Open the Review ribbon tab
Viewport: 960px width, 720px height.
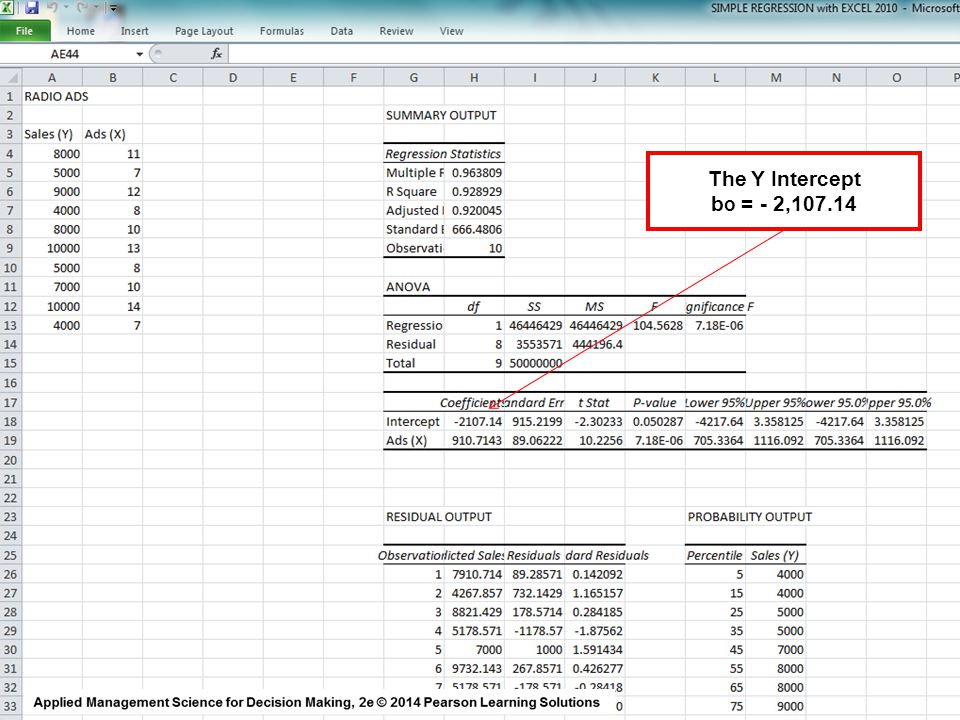(x=396, y=31)
